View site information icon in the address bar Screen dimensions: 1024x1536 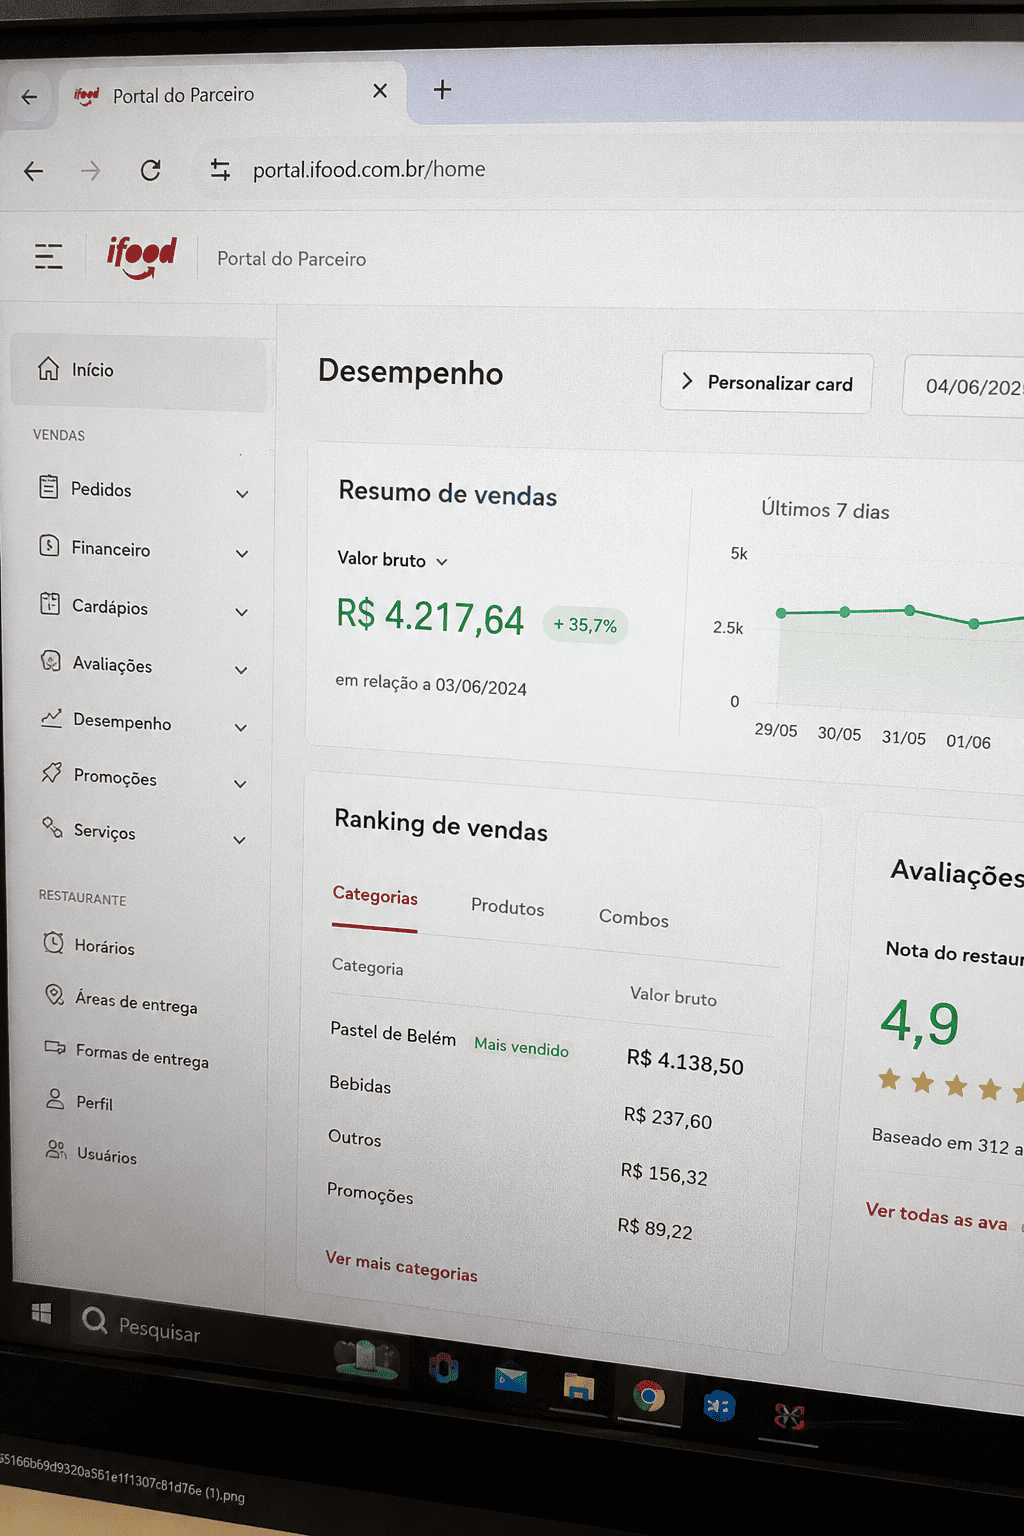tap(220, 170)
